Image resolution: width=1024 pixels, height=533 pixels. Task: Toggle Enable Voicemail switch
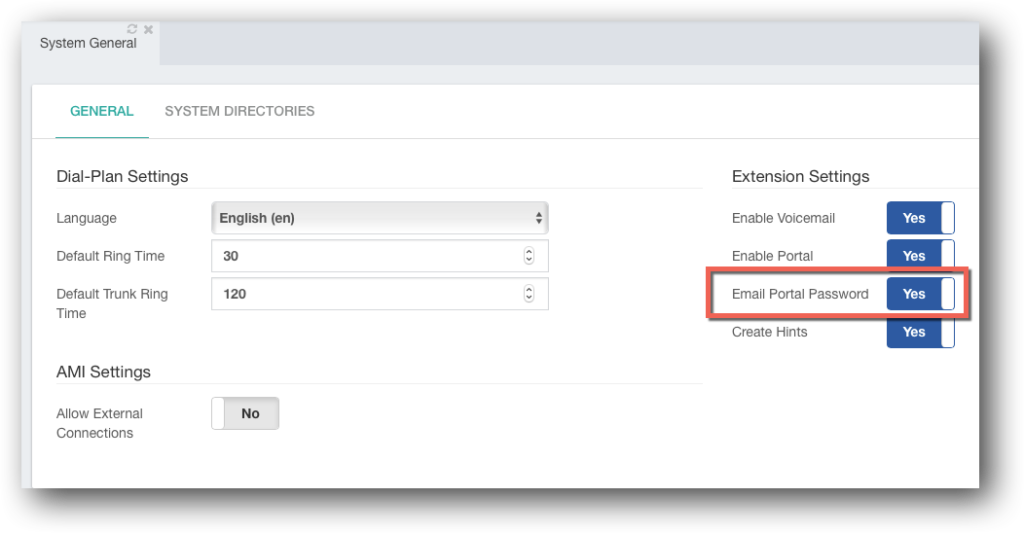click(x=920, y=218)
